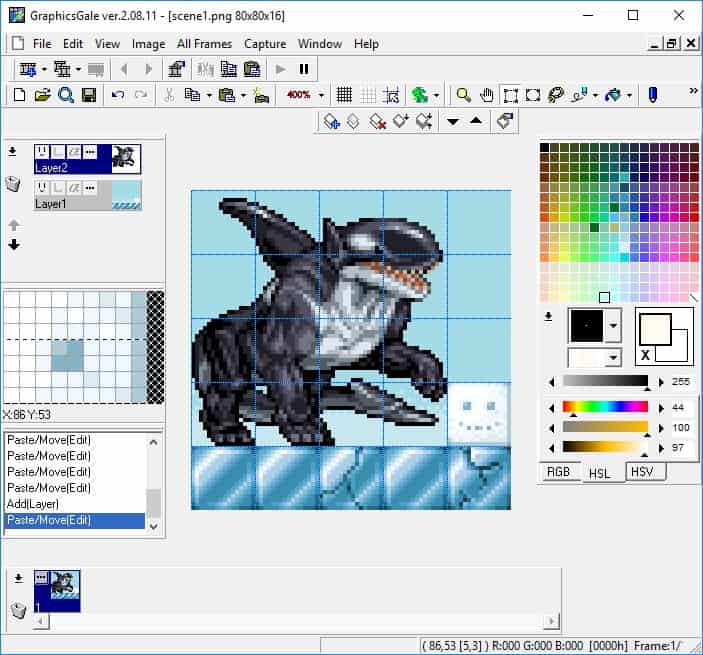
Task: Pause the animation playback
Action: 304,69
